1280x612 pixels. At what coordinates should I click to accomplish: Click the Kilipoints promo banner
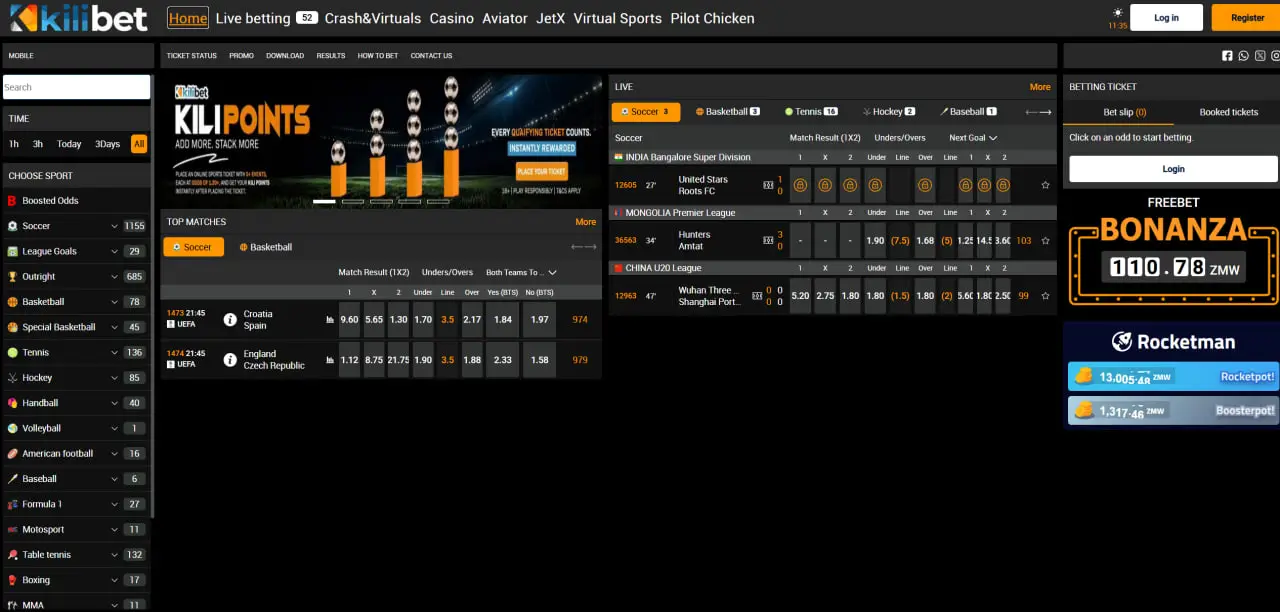click(x=381, y=140)
